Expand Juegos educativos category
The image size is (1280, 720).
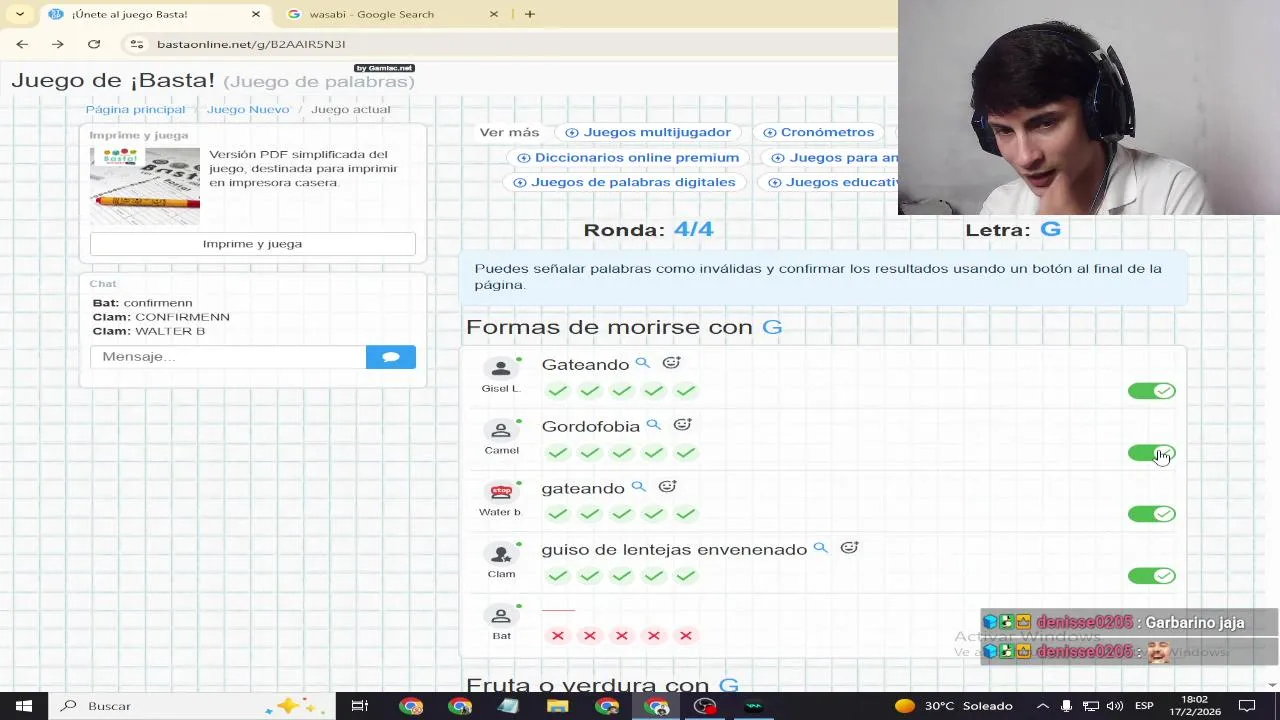coord(830,182)
